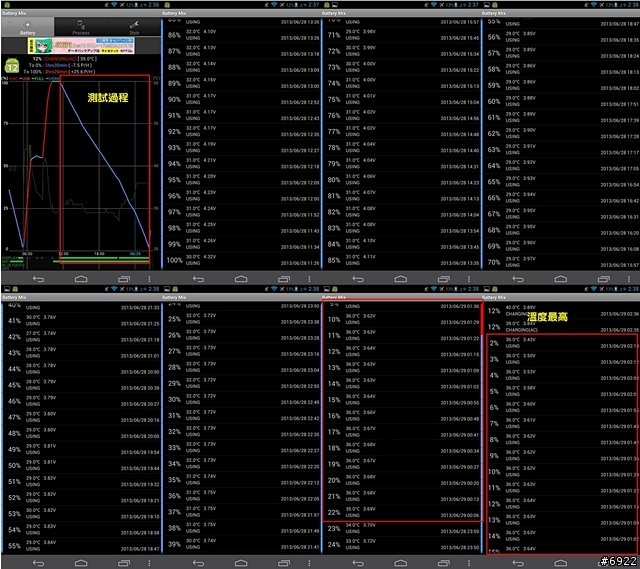This screenshot has width=640, height=569.
Task: Open the anime character ad banner
Action: tap(81, 46)
